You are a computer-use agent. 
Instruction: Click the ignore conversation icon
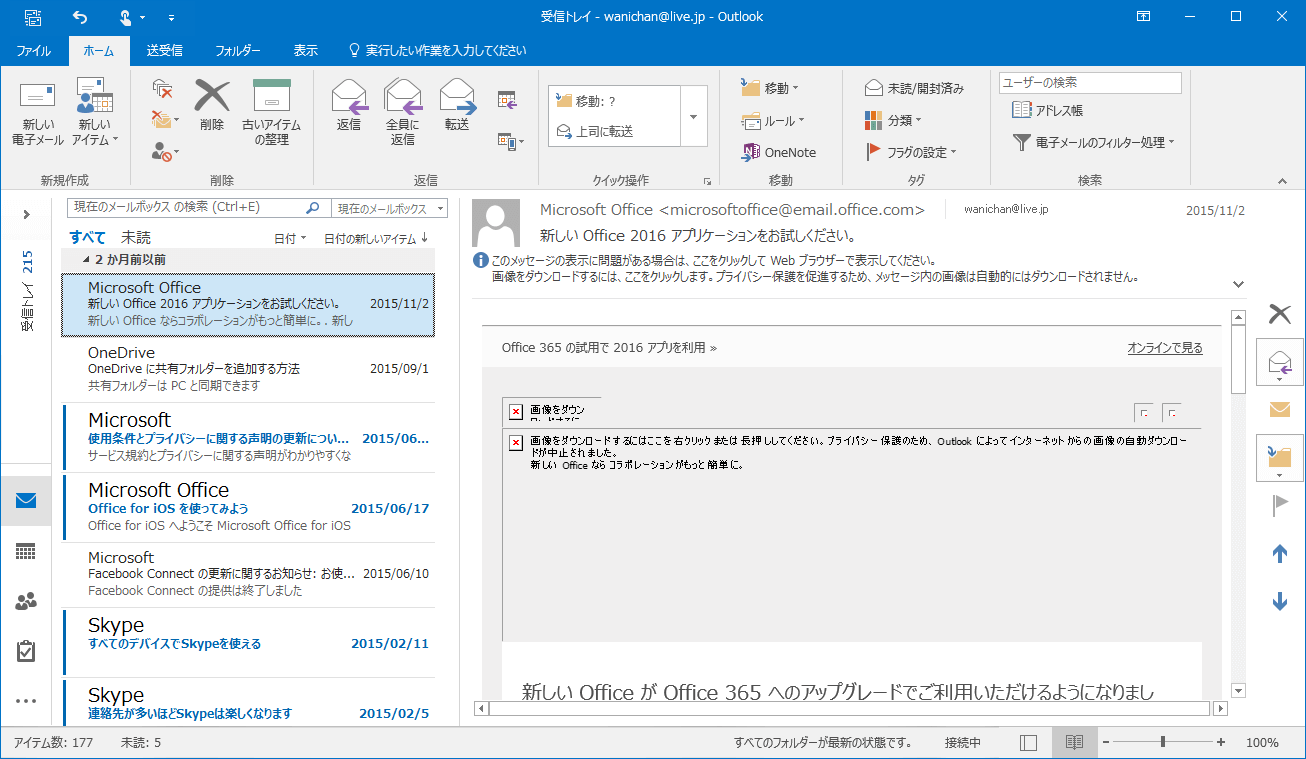point(163,90)
